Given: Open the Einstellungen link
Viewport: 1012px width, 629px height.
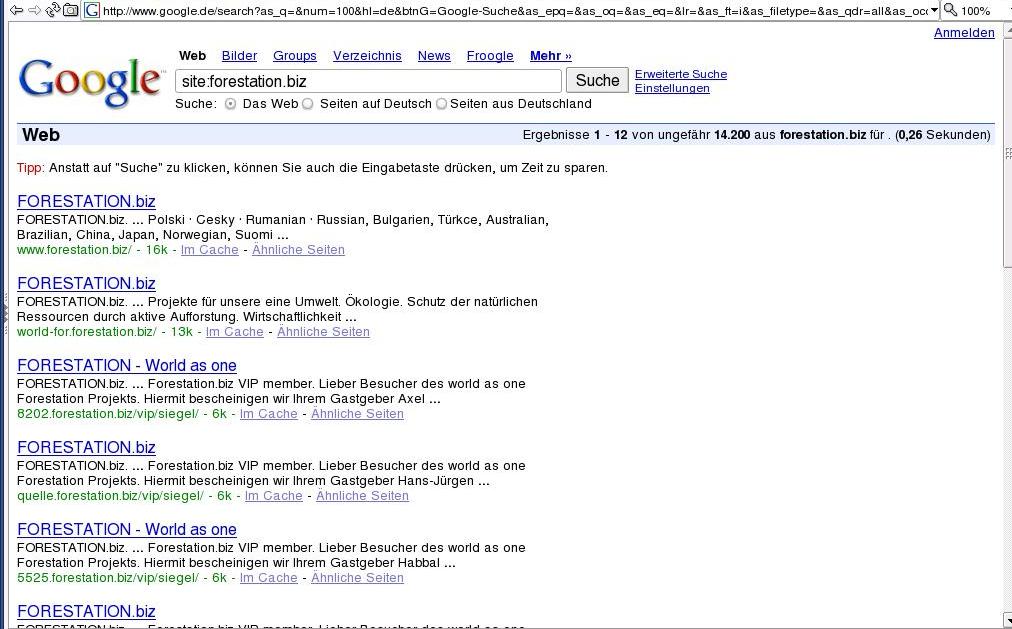Looking at the screenshot, I should click(672, 88).
